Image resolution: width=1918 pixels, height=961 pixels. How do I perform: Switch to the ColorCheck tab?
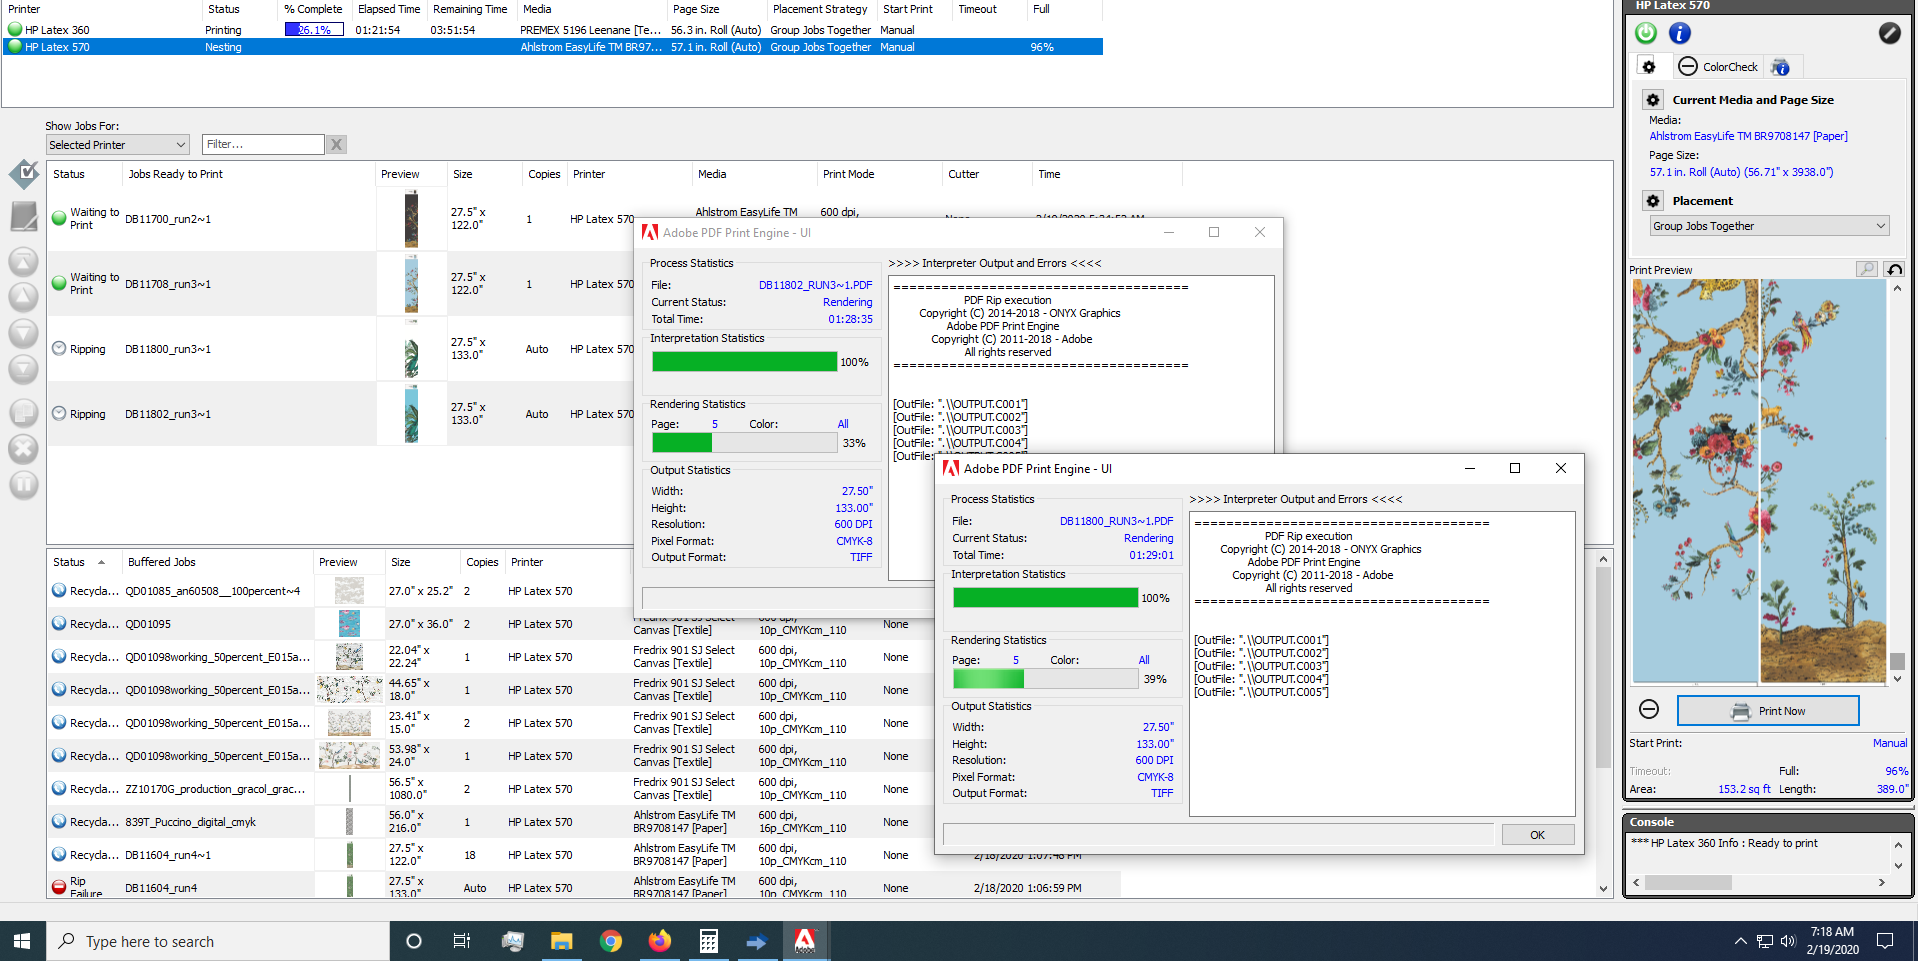coord(1718,67)
